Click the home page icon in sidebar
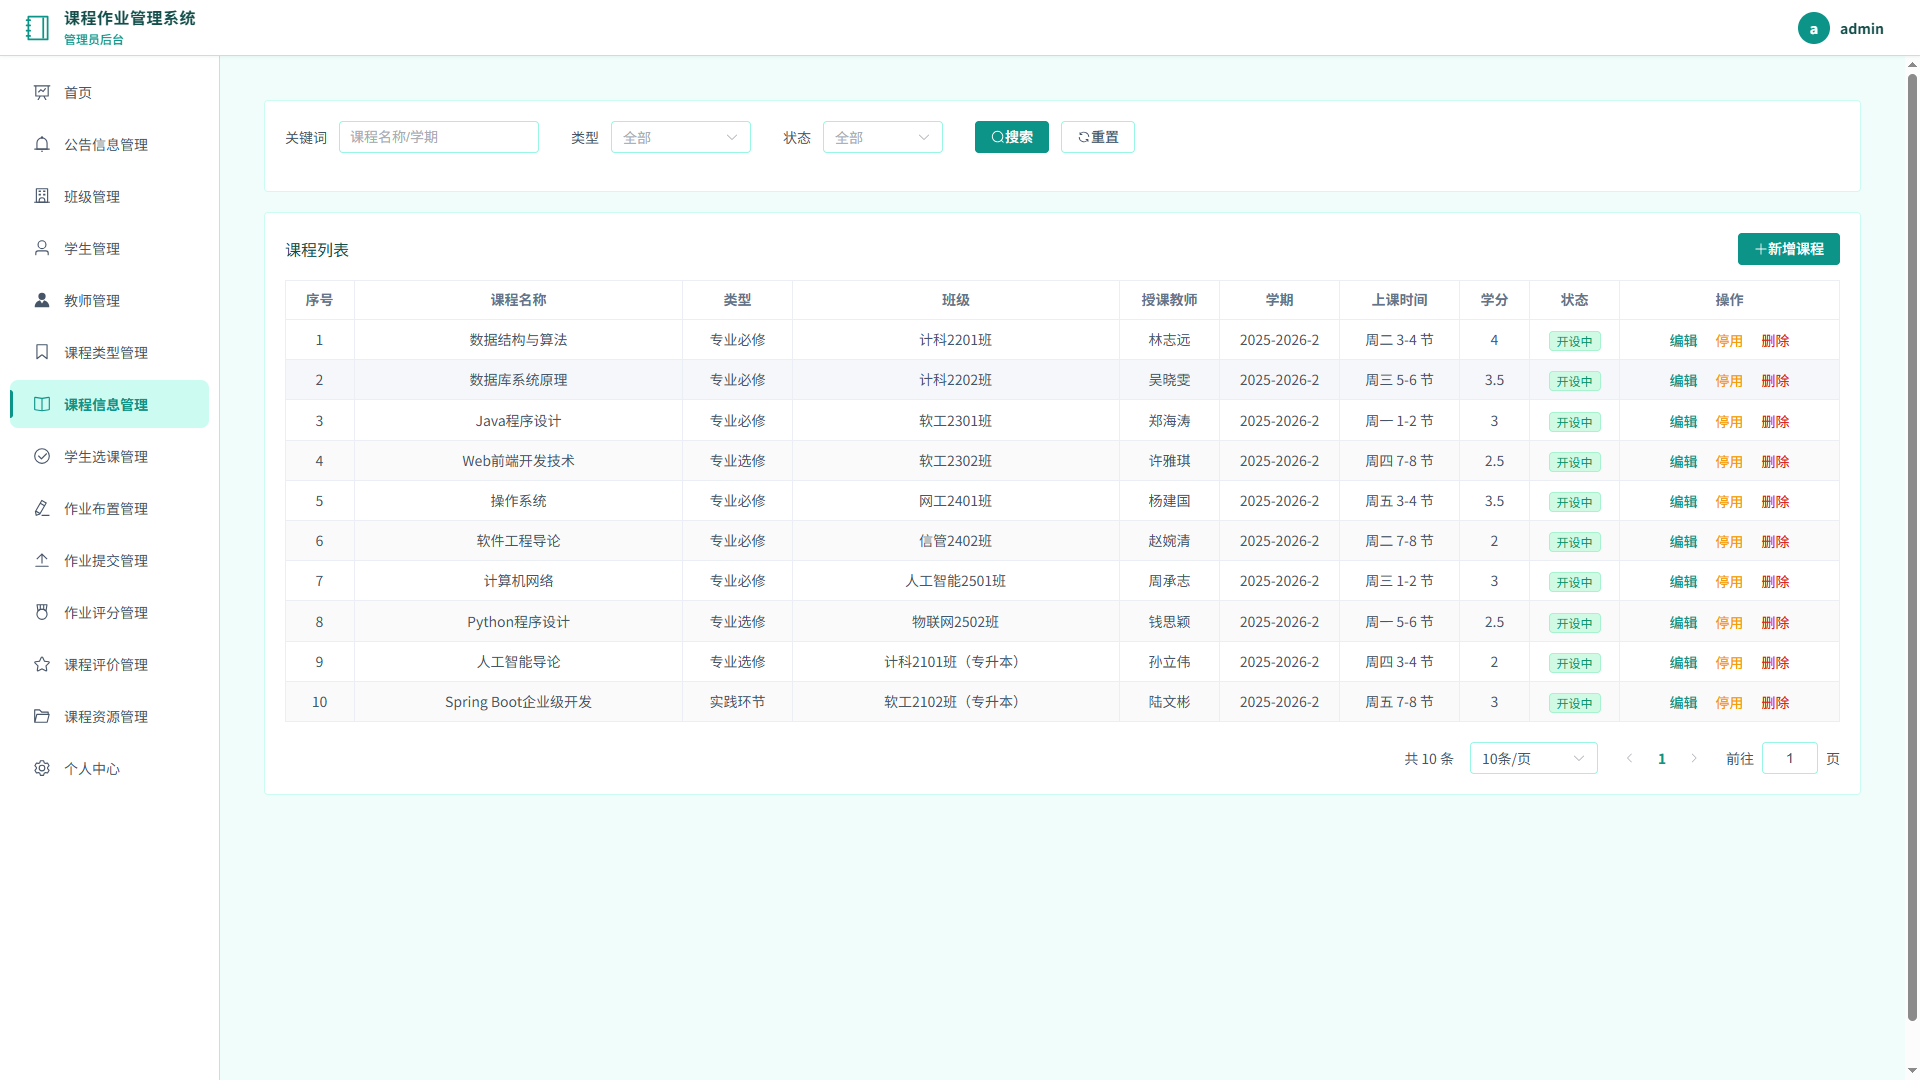 tap(42, 92)
